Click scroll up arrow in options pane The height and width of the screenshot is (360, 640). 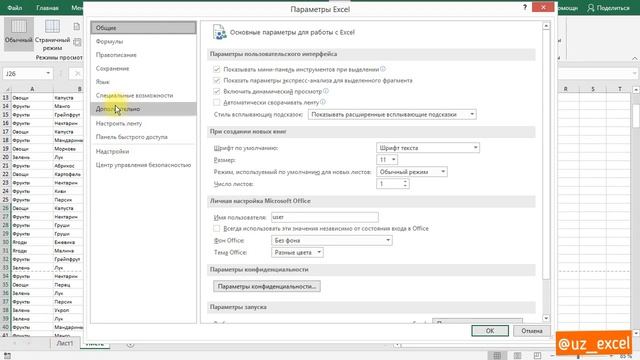(546, 26)
